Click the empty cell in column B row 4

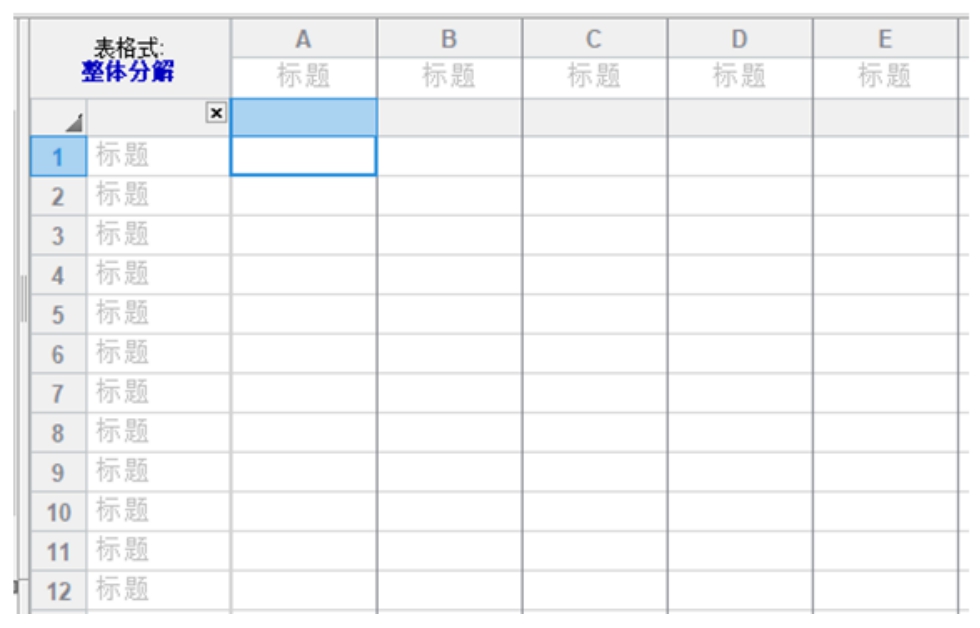[449, 274]
